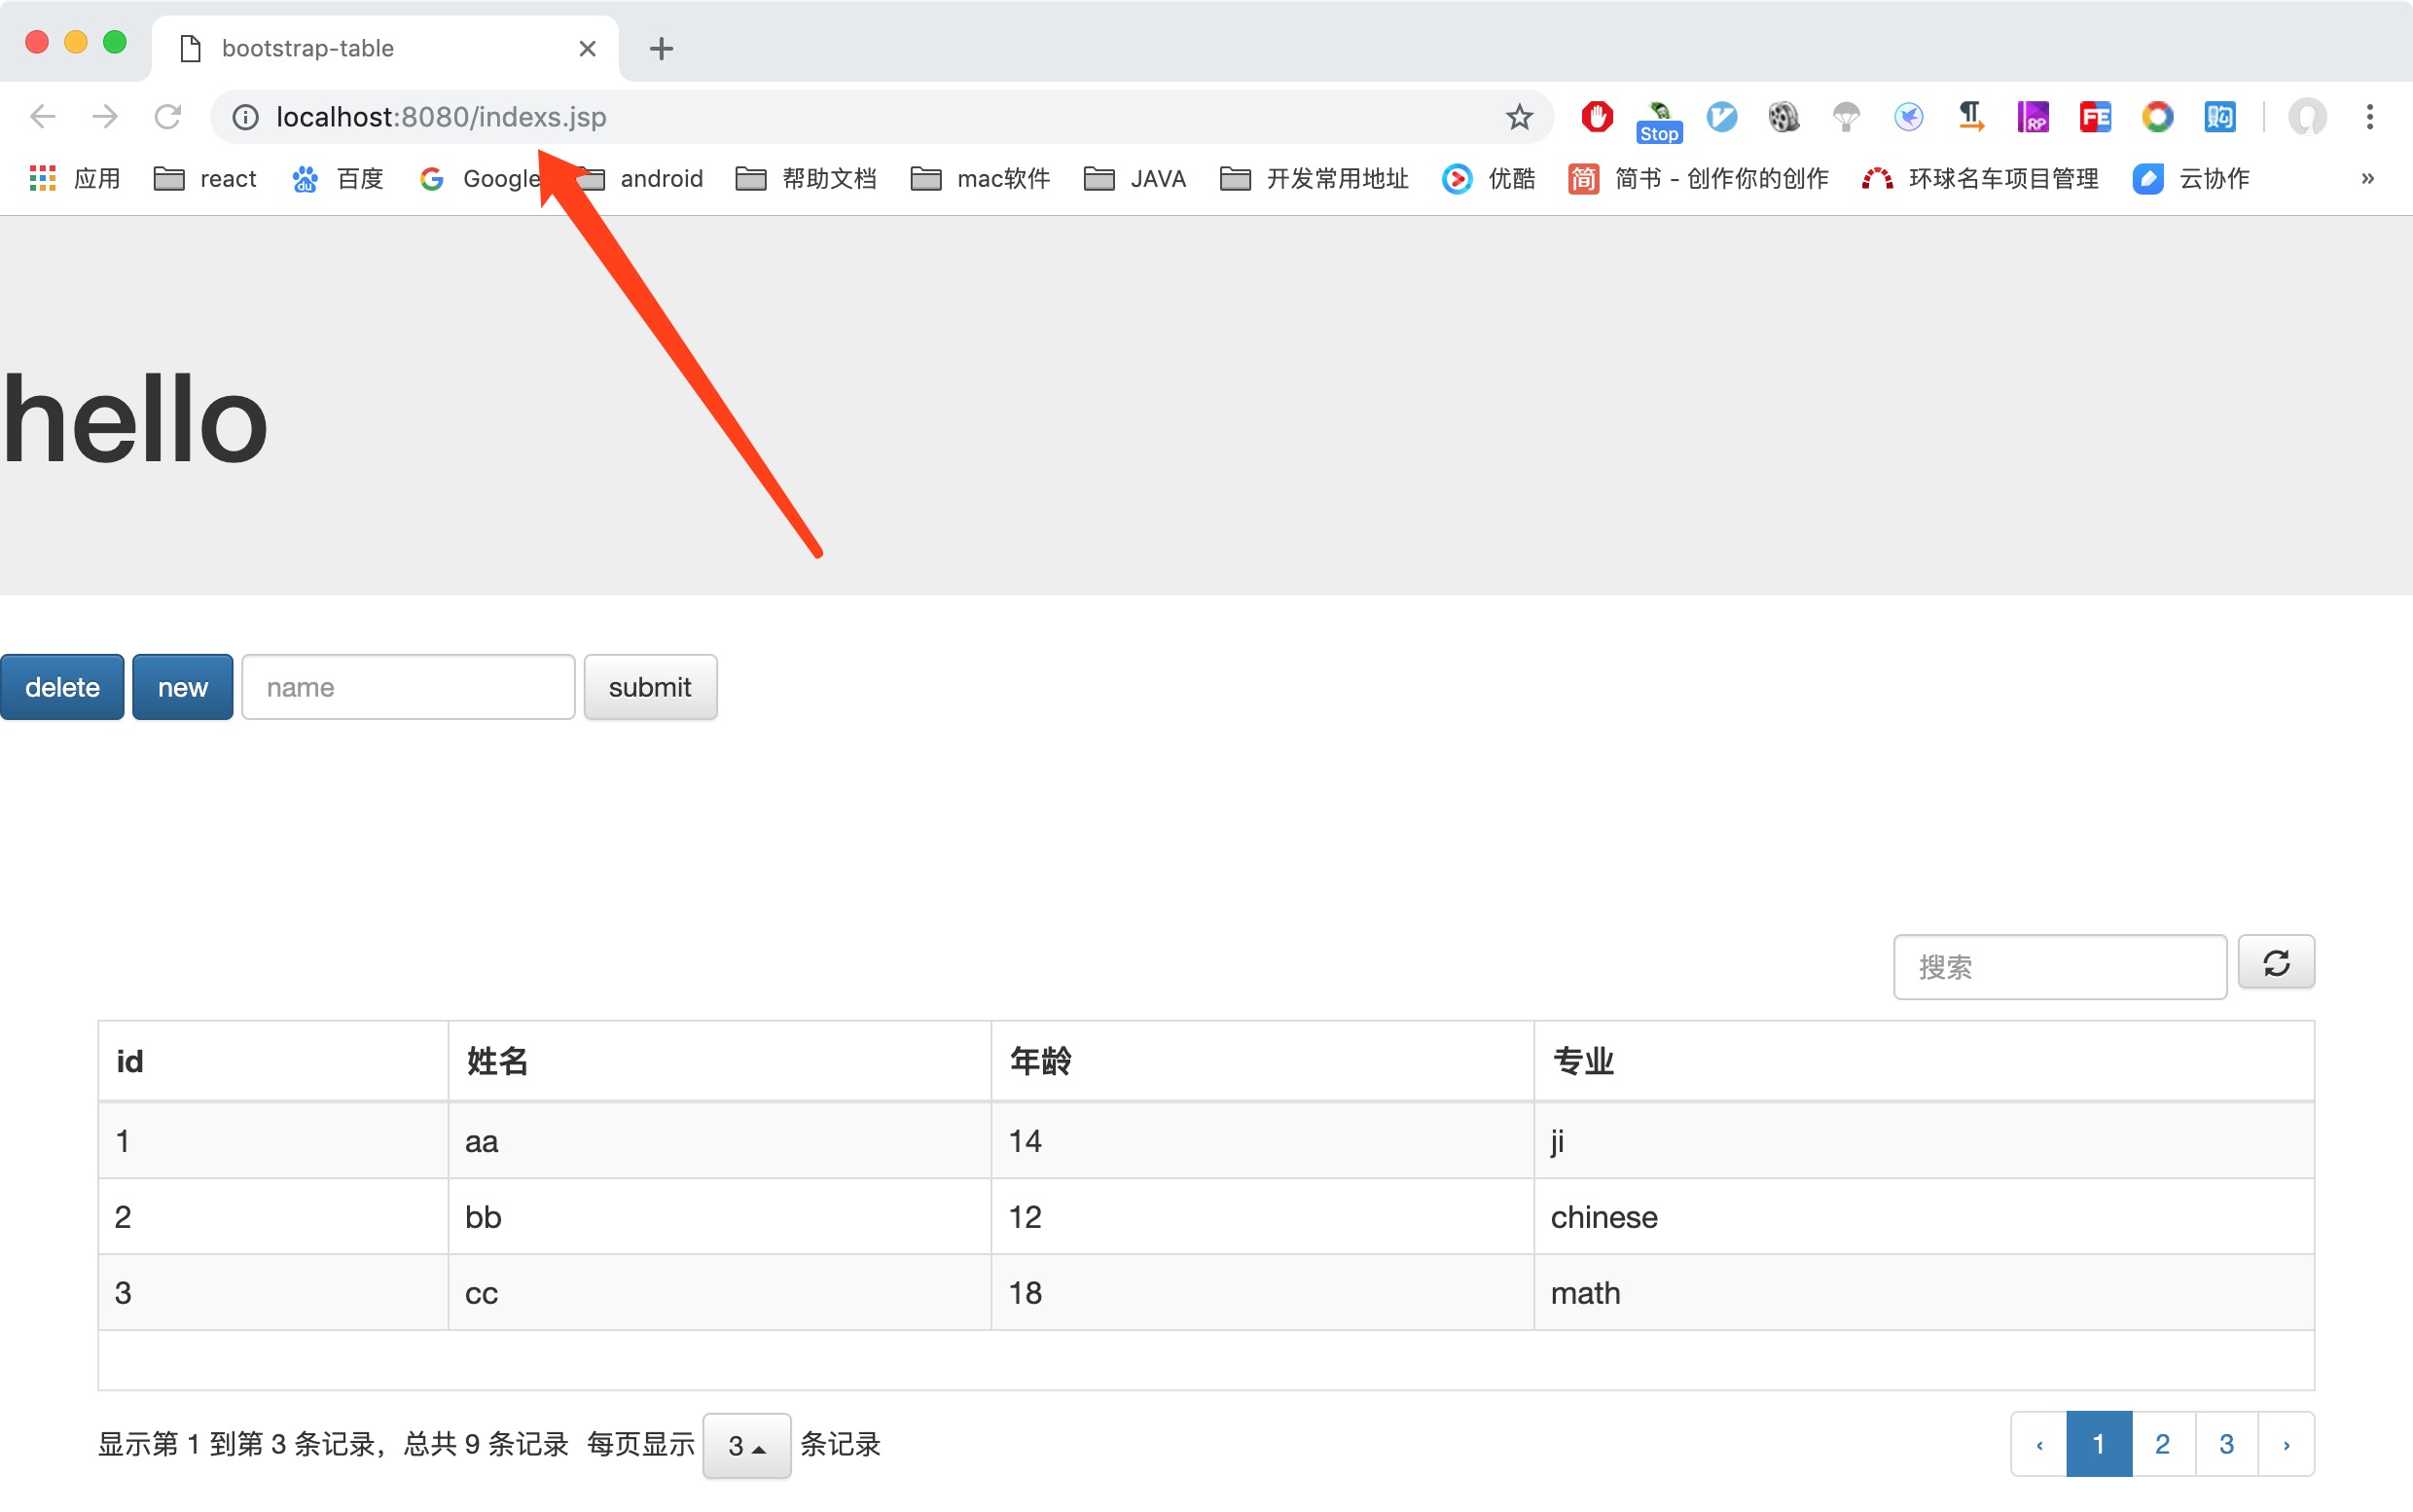Open a new browser tab
Screen dimensions: 2413x1512
click(x=661, y=48)
